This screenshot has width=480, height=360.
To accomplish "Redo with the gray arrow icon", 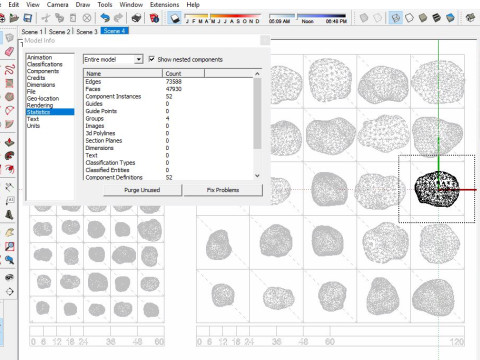I will (118, 18).
